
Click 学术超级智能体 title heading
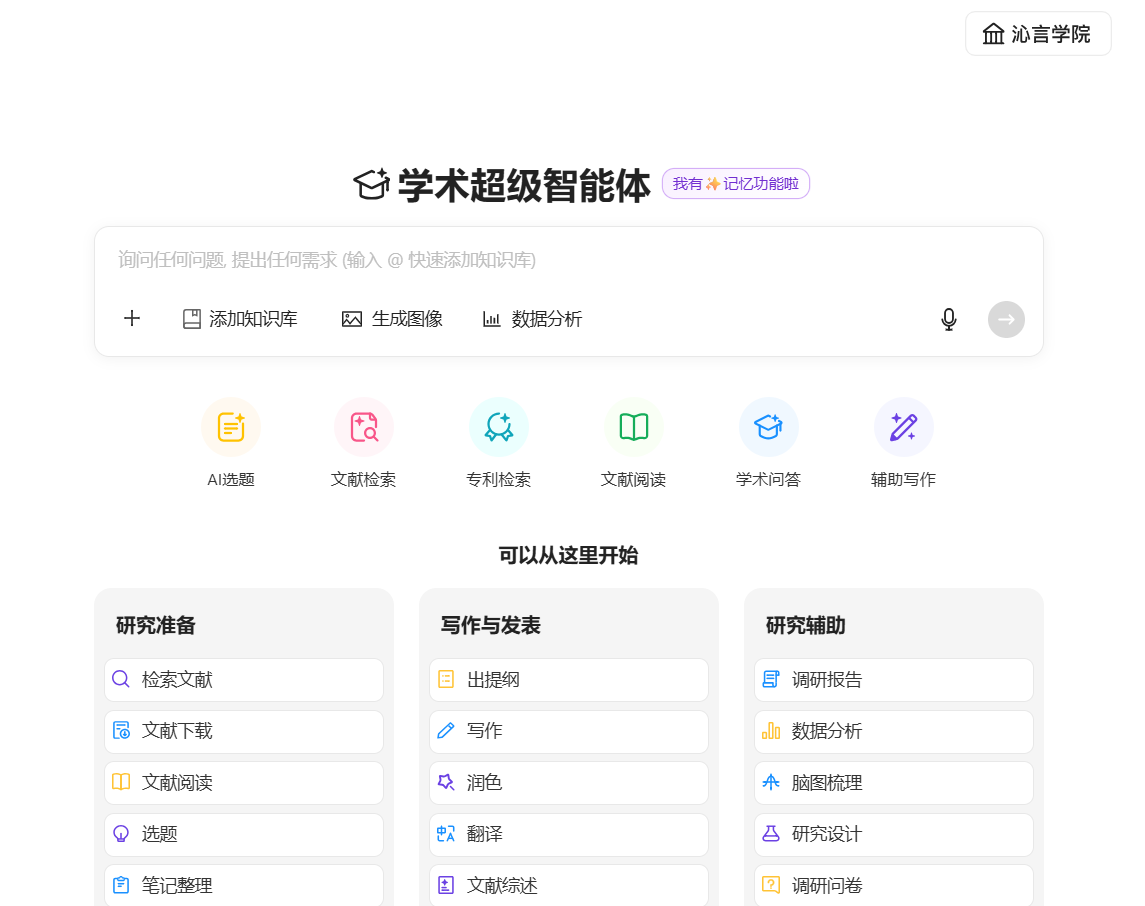[524, 185]
